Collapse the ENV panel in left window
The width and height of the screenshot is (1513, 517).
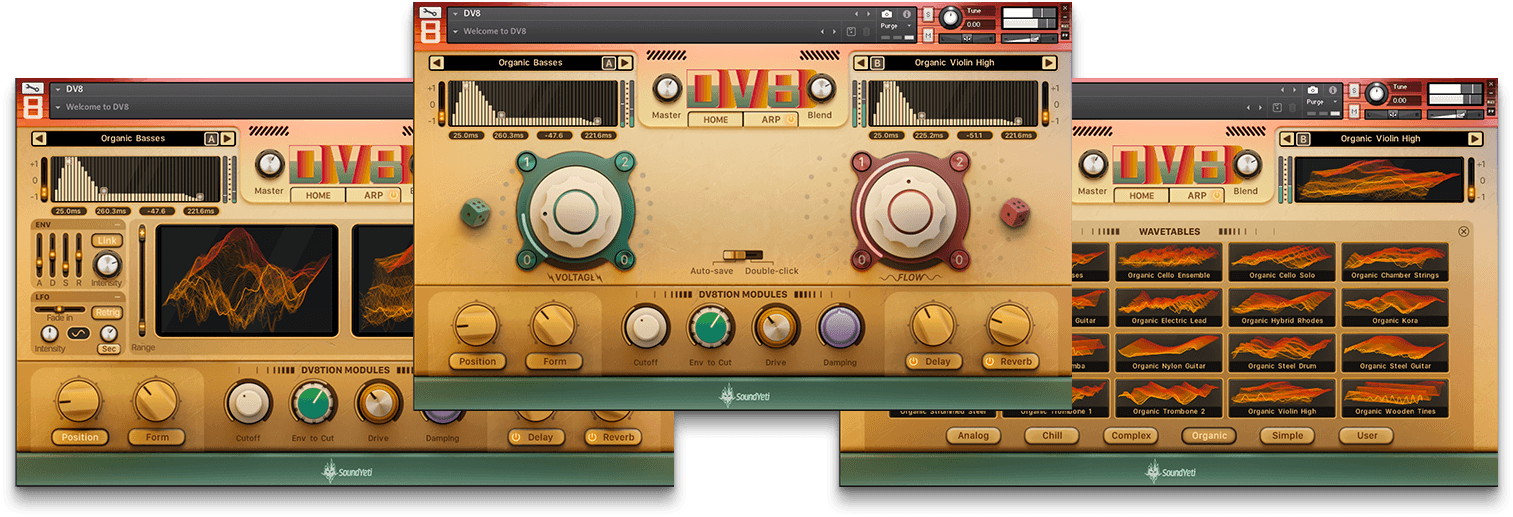pos(118,225)
